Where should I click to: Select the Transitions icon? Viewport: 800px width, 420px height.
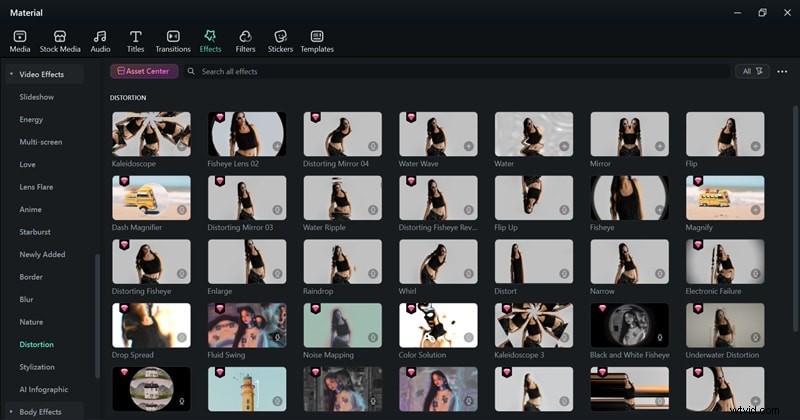coord(173,40)
